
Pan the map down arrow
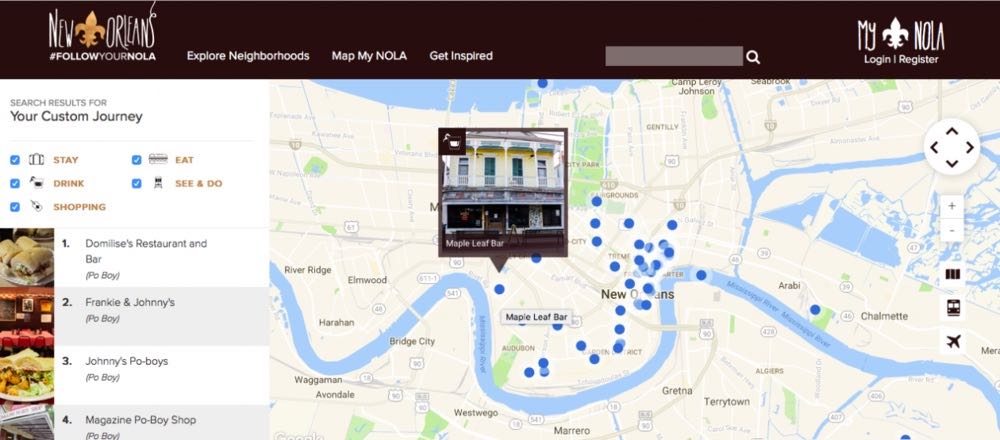tap(952, 164)
